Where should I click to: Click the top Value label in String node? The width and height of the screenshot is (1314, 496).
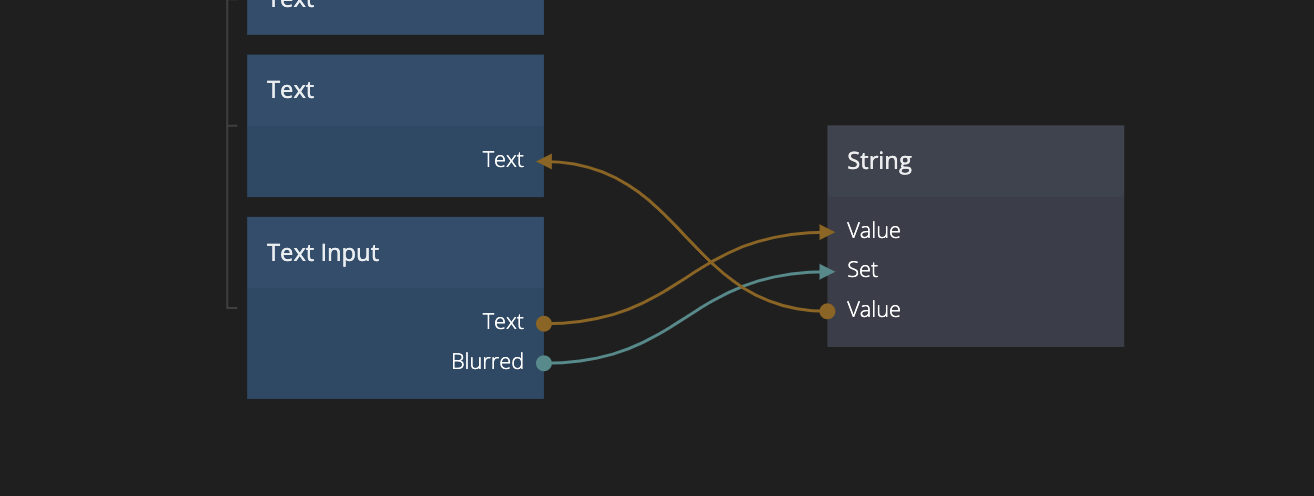pos(873,231)
